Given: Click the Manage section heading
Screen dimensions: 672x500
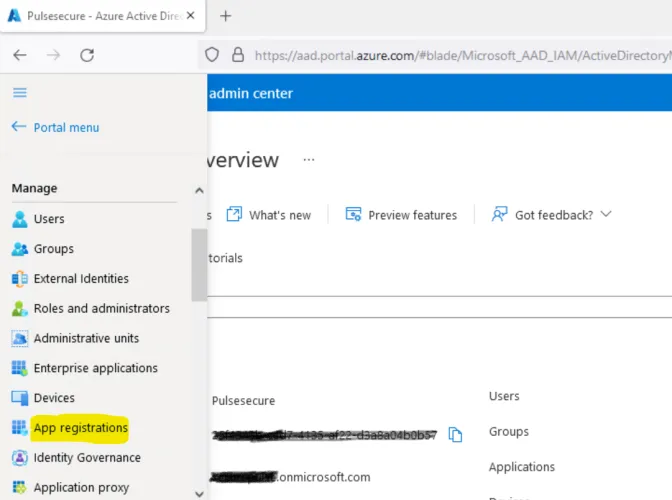Looking at the screenshot, I should click(x=35, y=188).
